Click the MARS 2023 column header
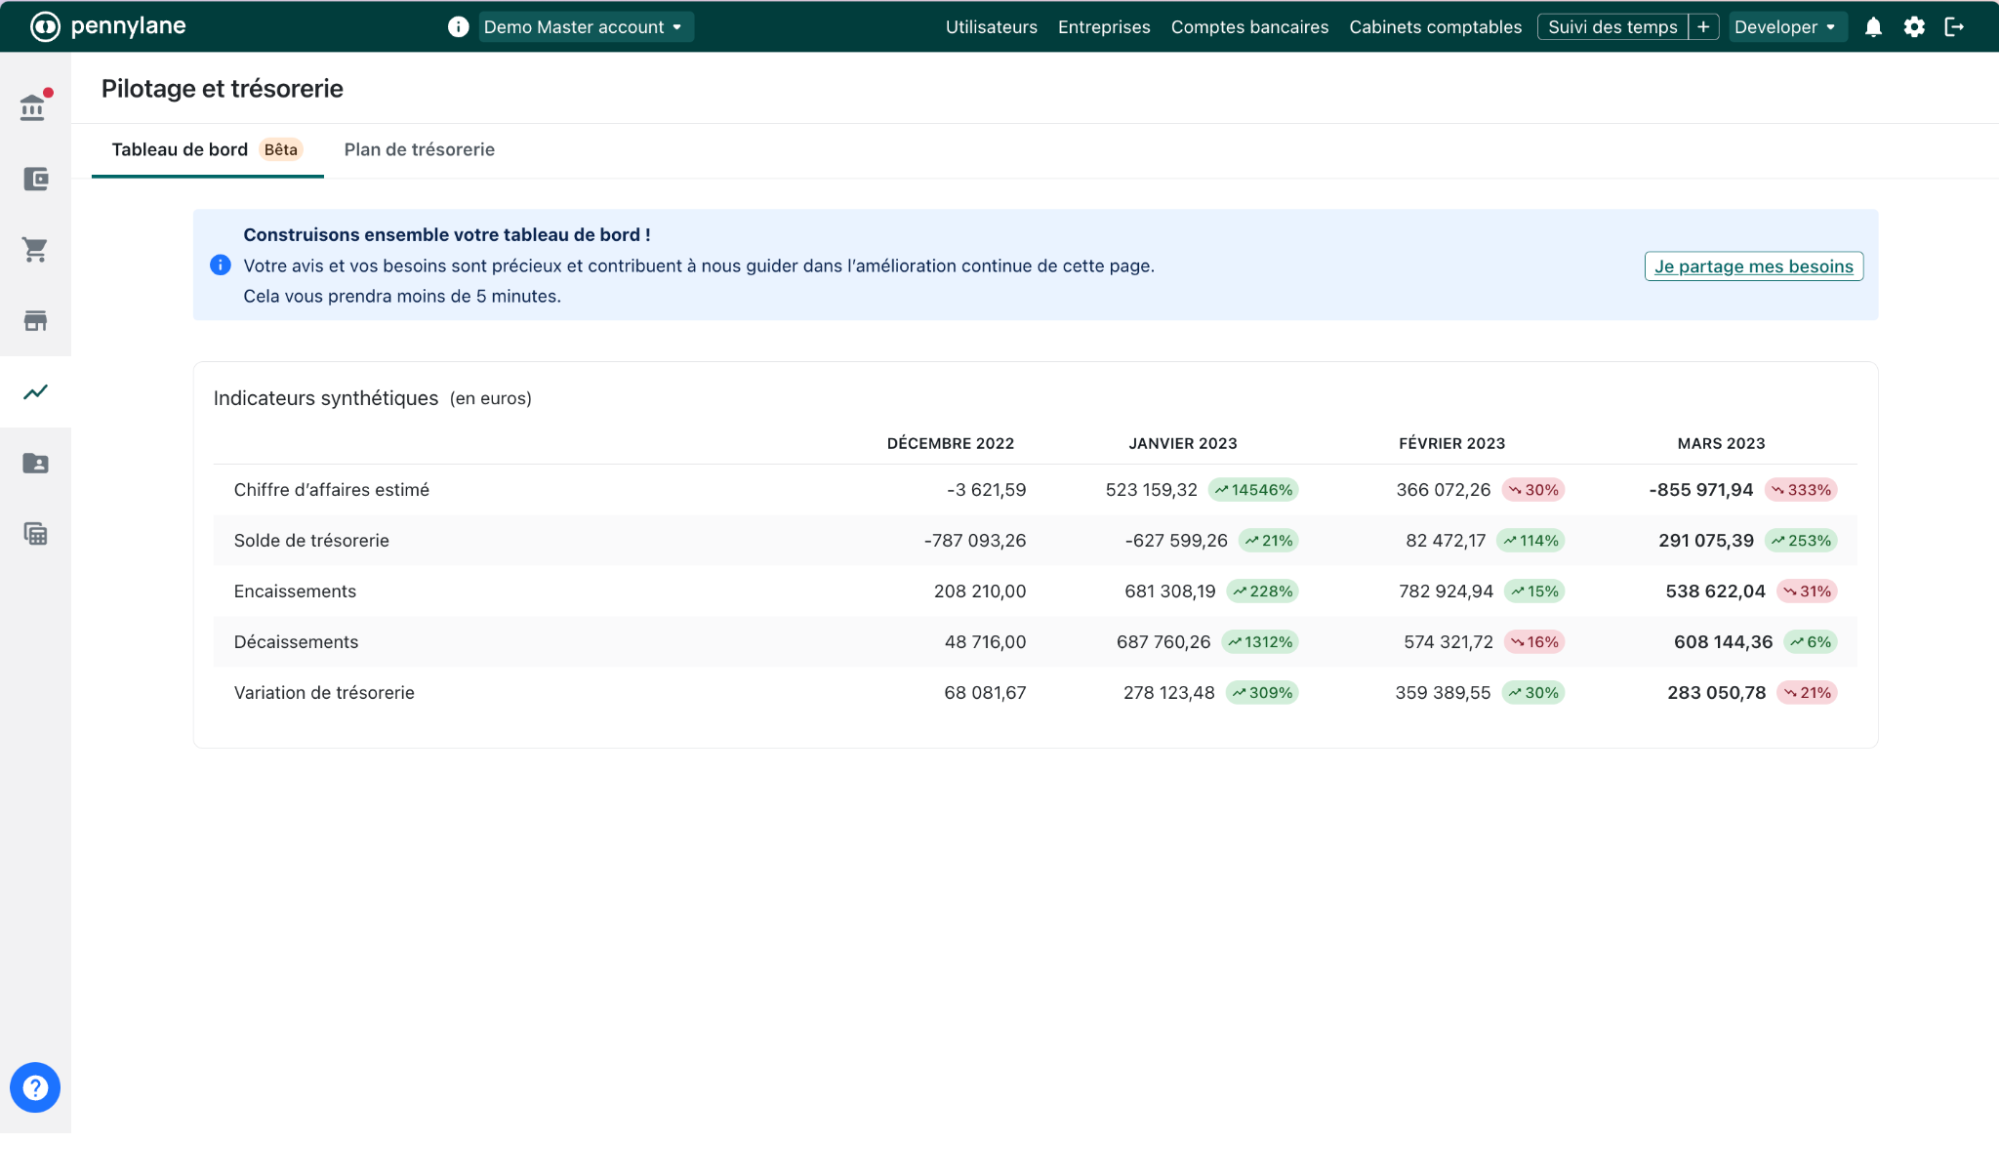 (x=1721, y=443)
